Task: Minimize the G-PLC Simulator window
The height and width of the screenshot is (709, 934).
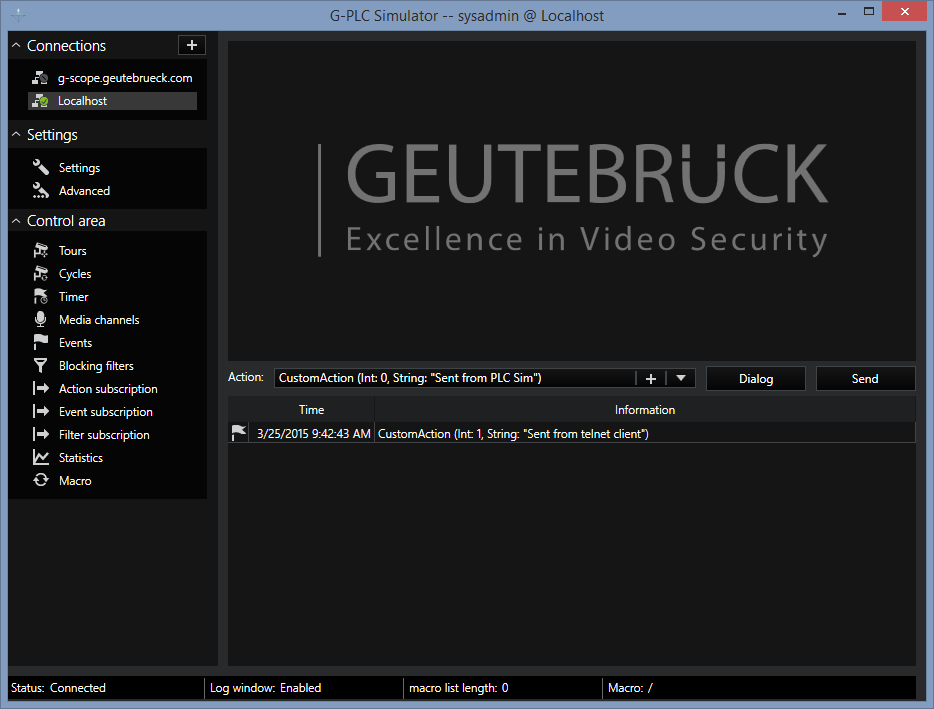Action: (842, 13)
